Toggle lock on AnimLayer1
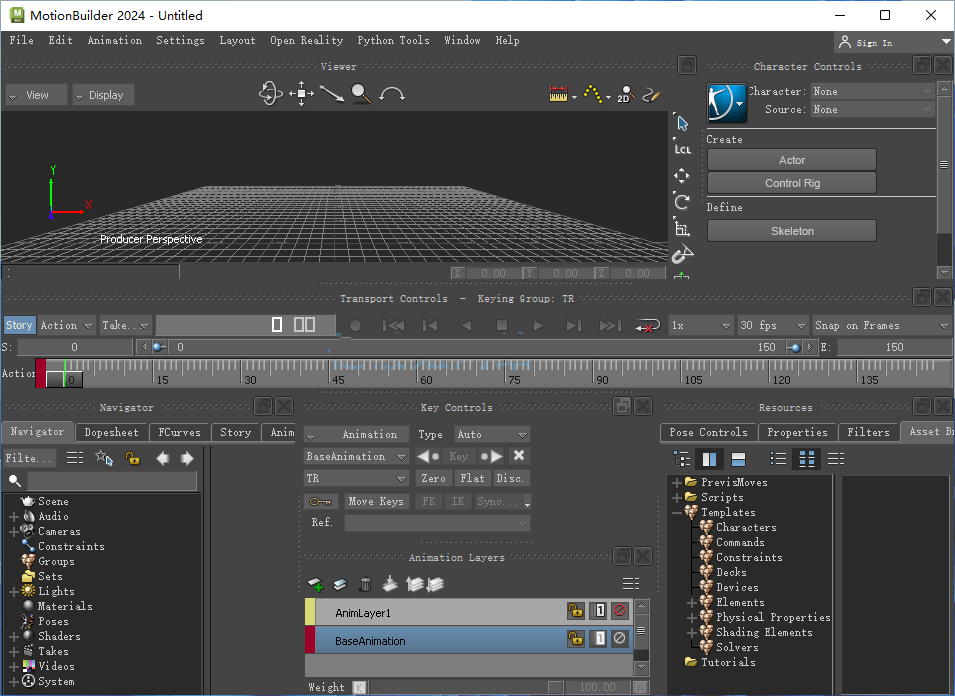This screenshot has height=696, width=955. 575,610
